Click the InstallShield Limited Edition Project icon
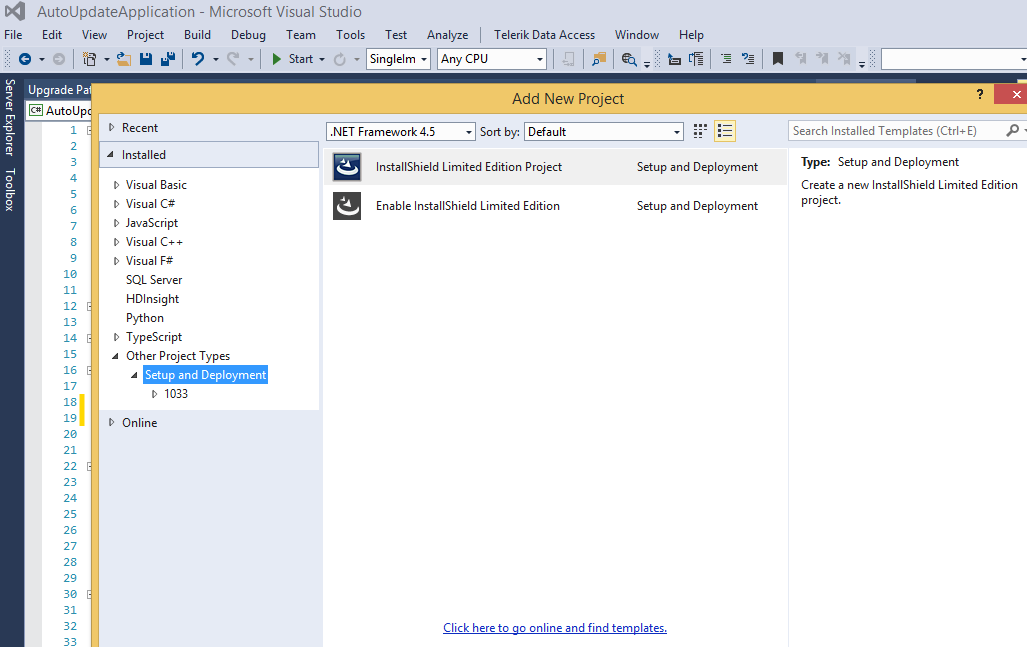This screenshot has height=647, width=1027. pos(346,167)
